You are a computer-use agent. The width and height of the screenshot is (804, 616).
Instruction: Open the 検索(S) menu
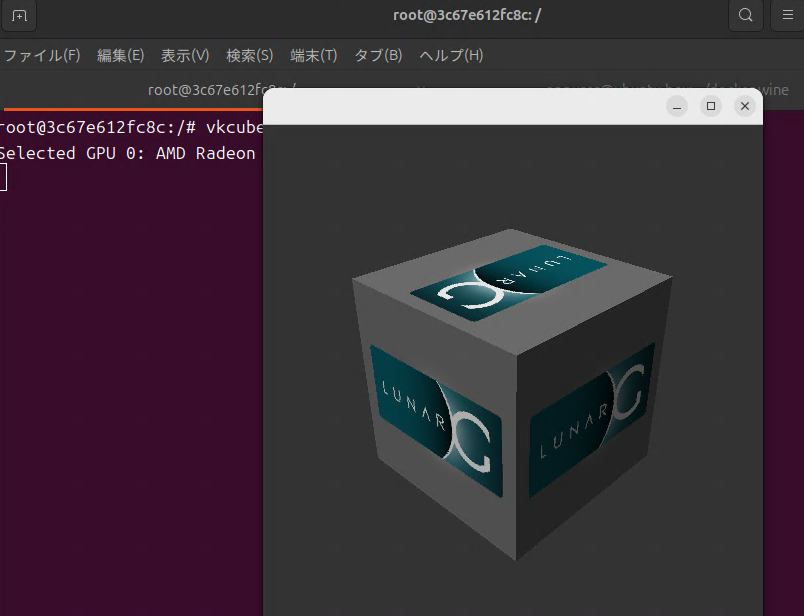click(x=249, y=55)
